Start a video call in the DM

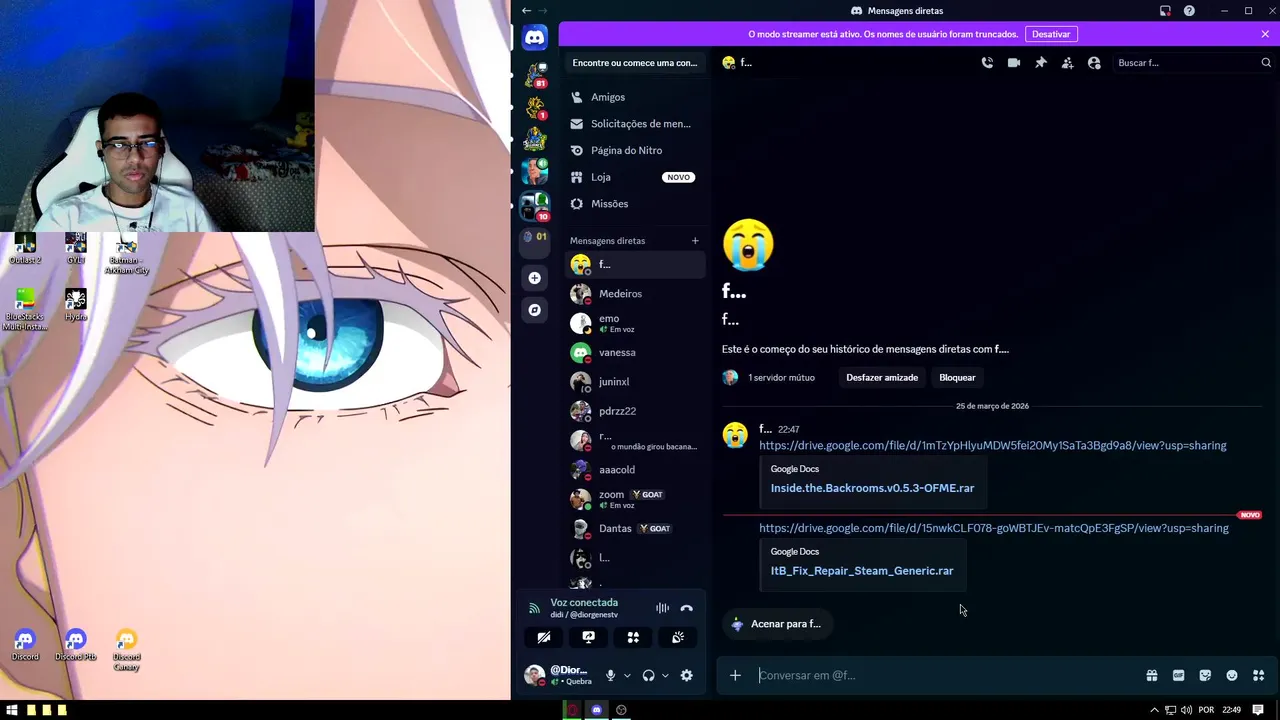point(1014,63)
